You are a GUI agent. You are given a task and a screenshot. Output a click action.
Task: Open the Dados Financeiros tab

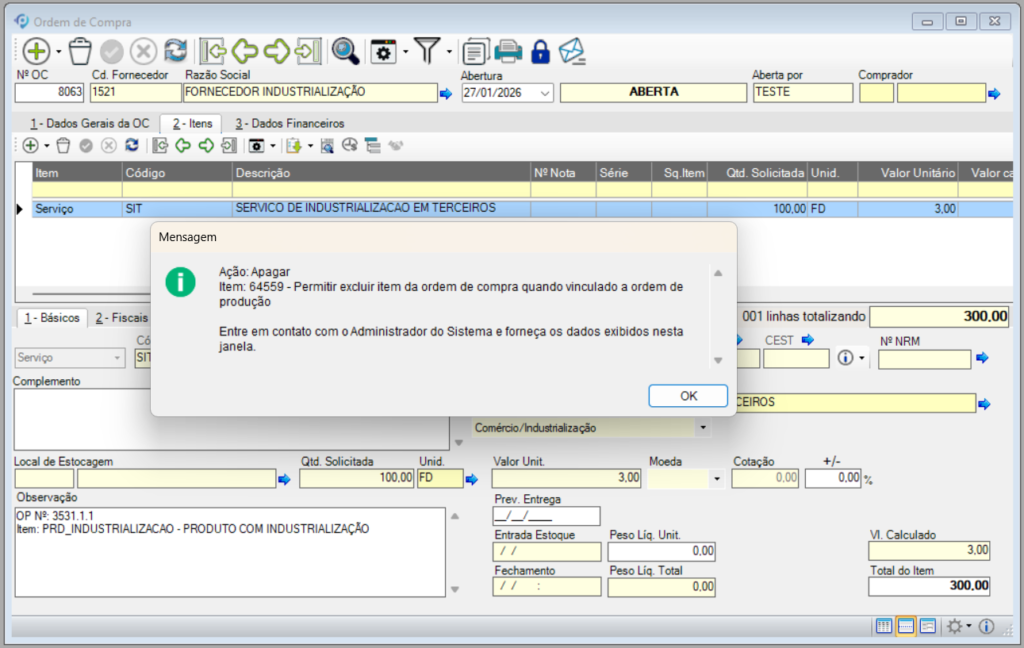[x=290, y=123]
